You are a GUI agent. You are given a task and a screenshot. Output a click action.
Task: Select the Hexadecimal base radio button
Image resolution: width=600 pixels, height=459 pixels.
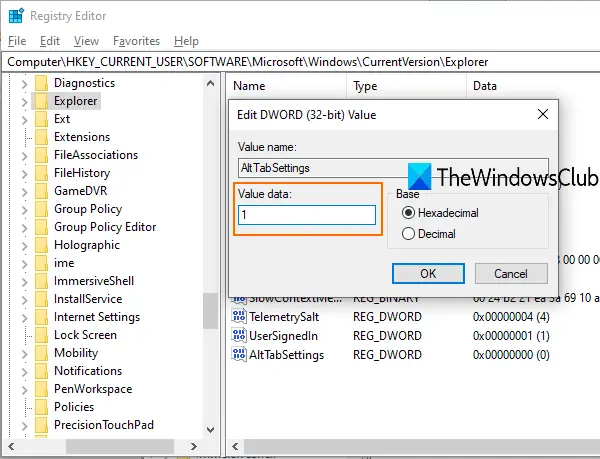(x=408, y=213)
